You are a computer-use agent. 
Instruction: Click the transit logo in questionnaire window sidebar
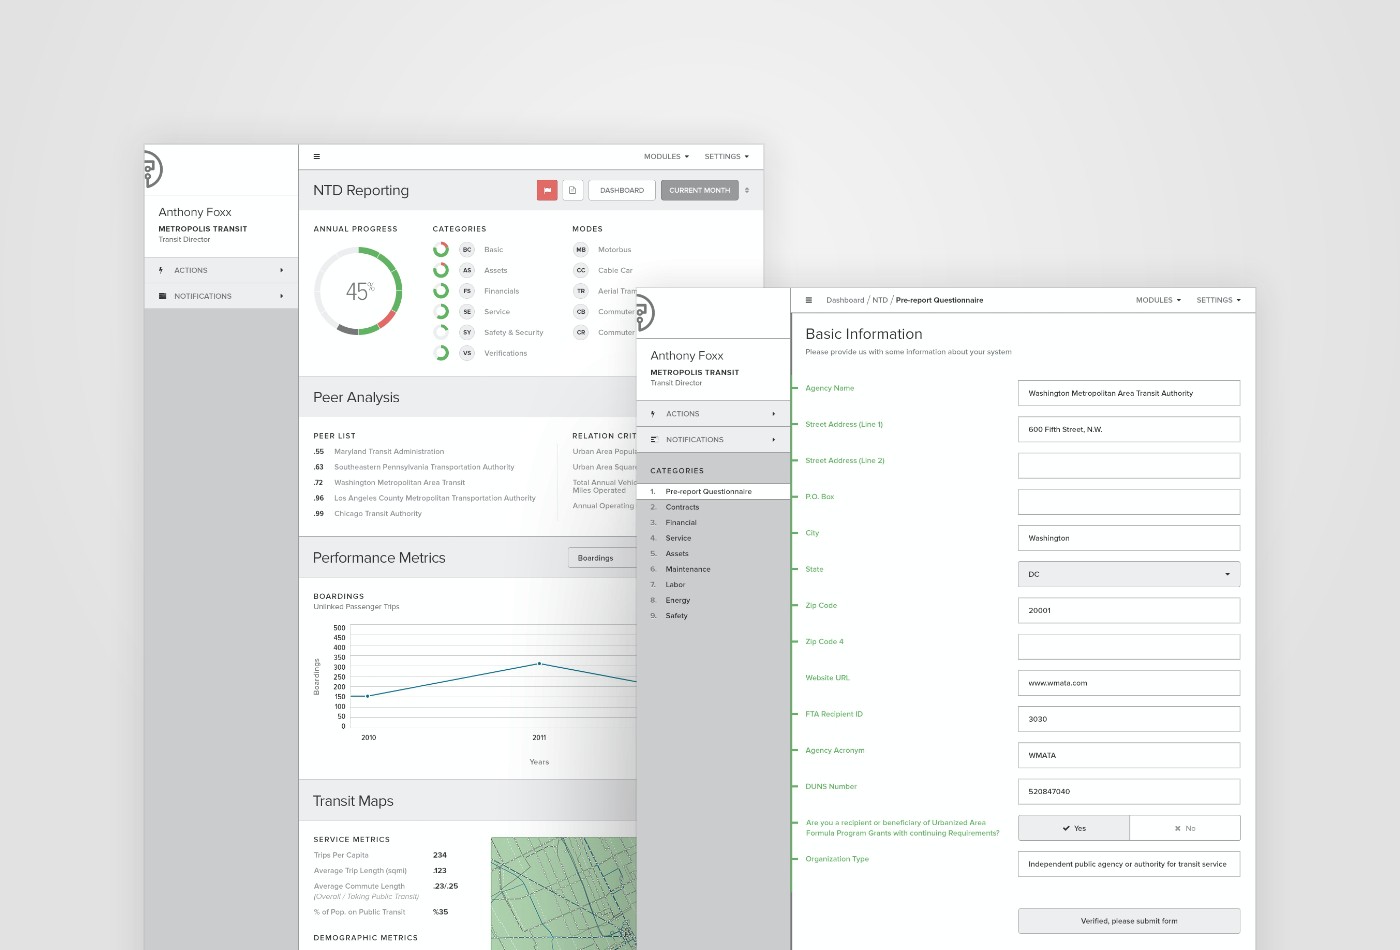point(645,313)
